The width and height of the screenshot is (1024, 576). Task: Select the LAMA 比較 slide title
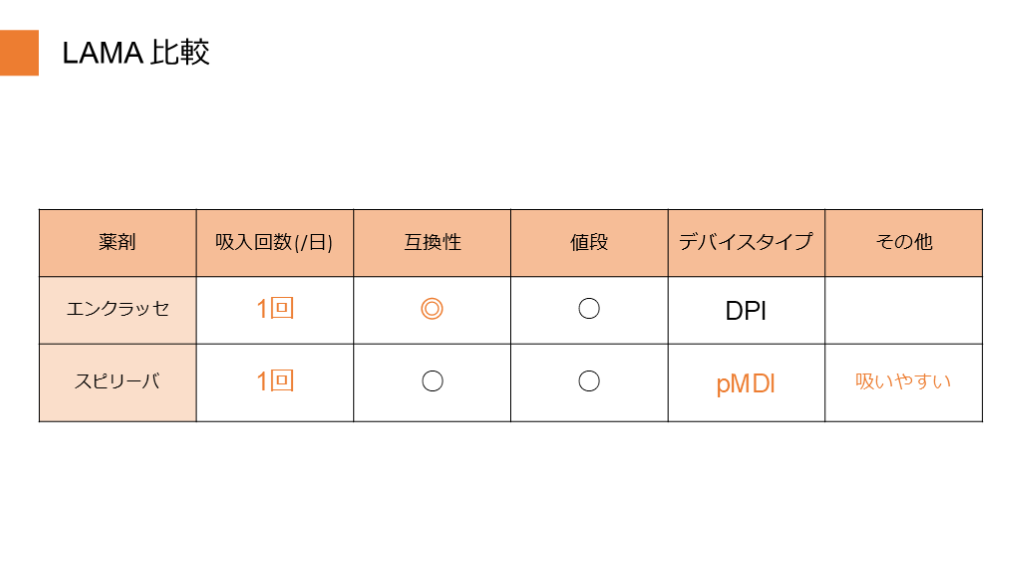136,53
